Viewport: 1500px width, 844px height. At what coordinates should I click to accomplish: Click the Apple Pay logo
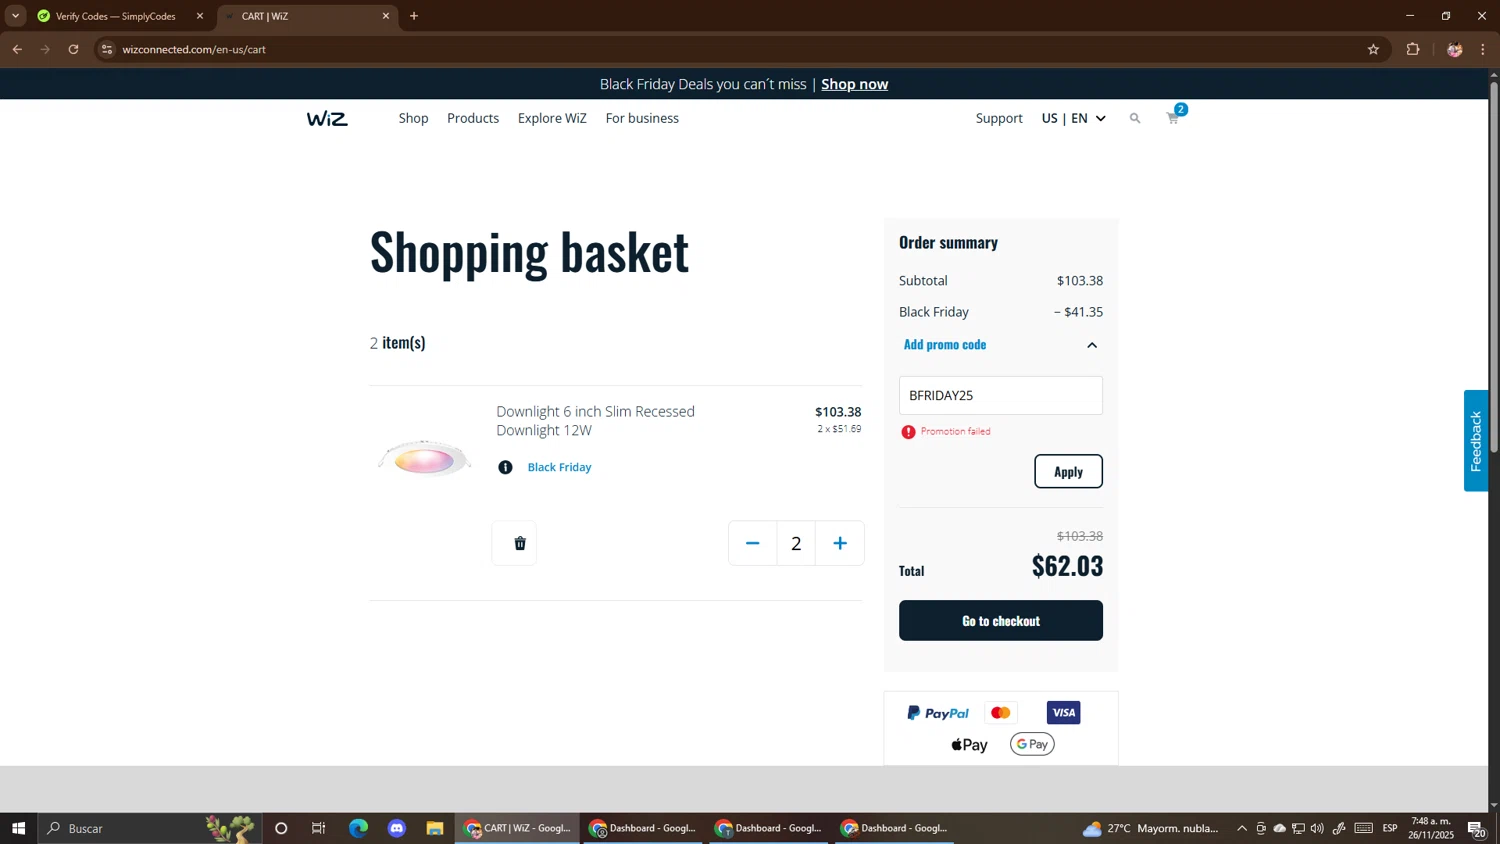[x=969, y=744]
